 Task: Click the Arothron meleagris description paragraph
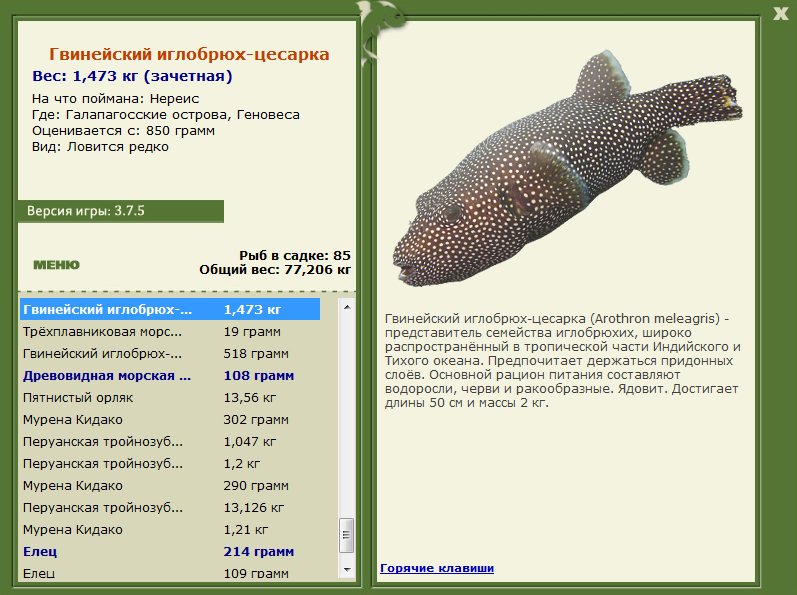(562, 361)
